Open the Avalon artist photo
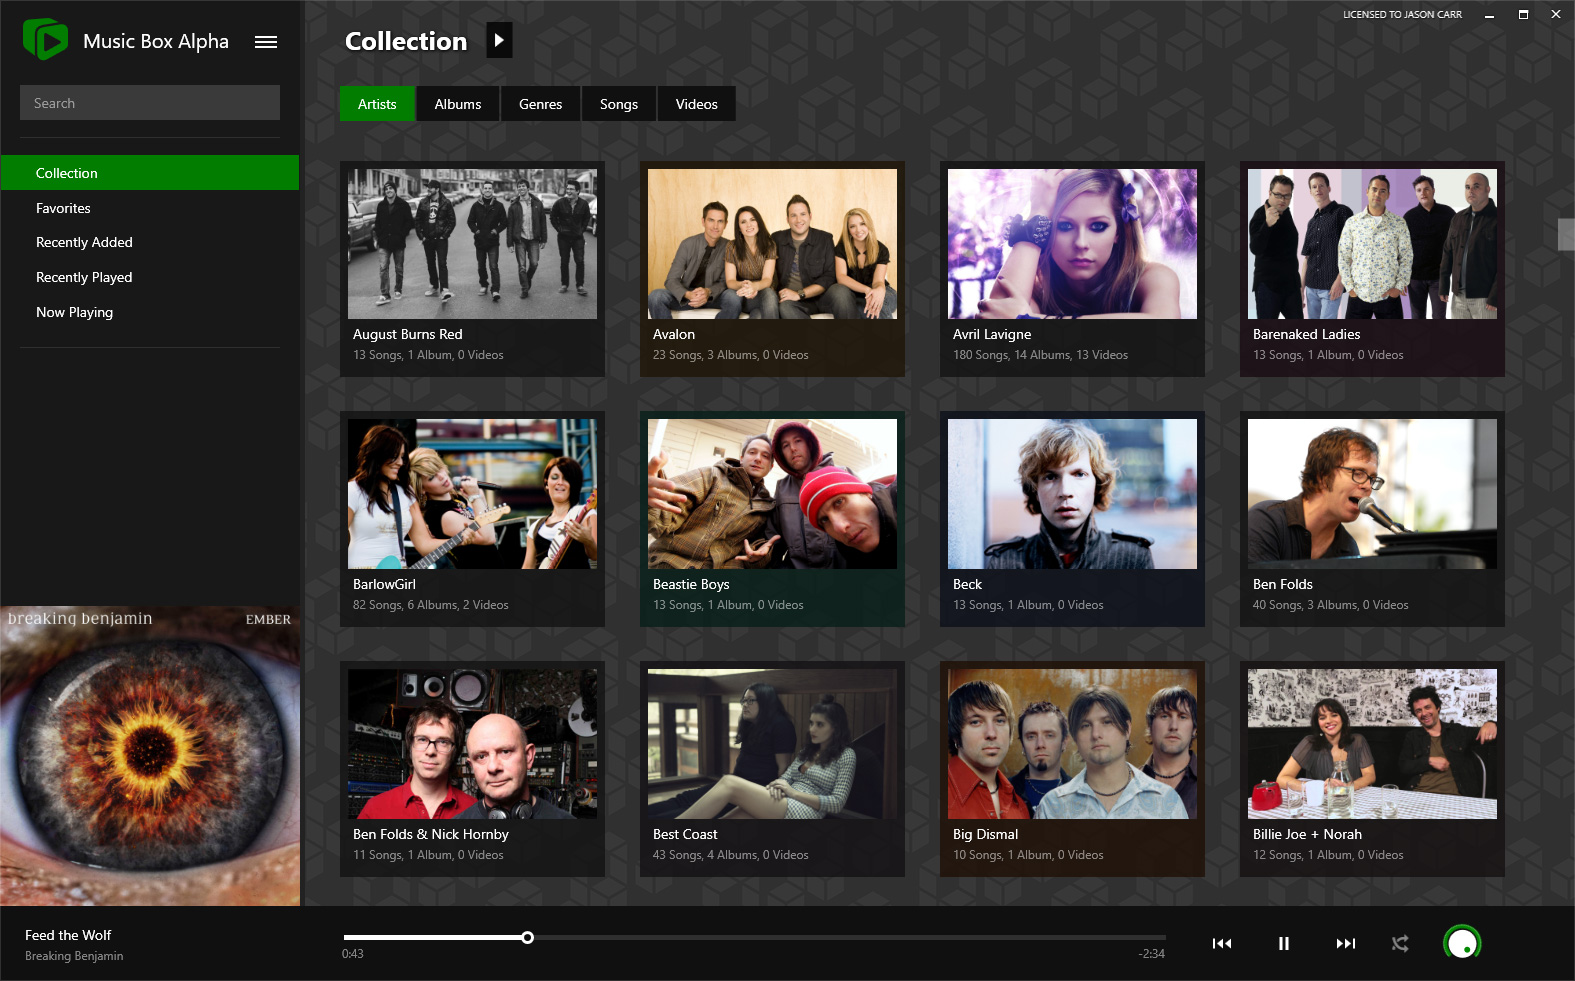Image resolution: width=1575 pixels, height=981 pixels. click(772, 244)
